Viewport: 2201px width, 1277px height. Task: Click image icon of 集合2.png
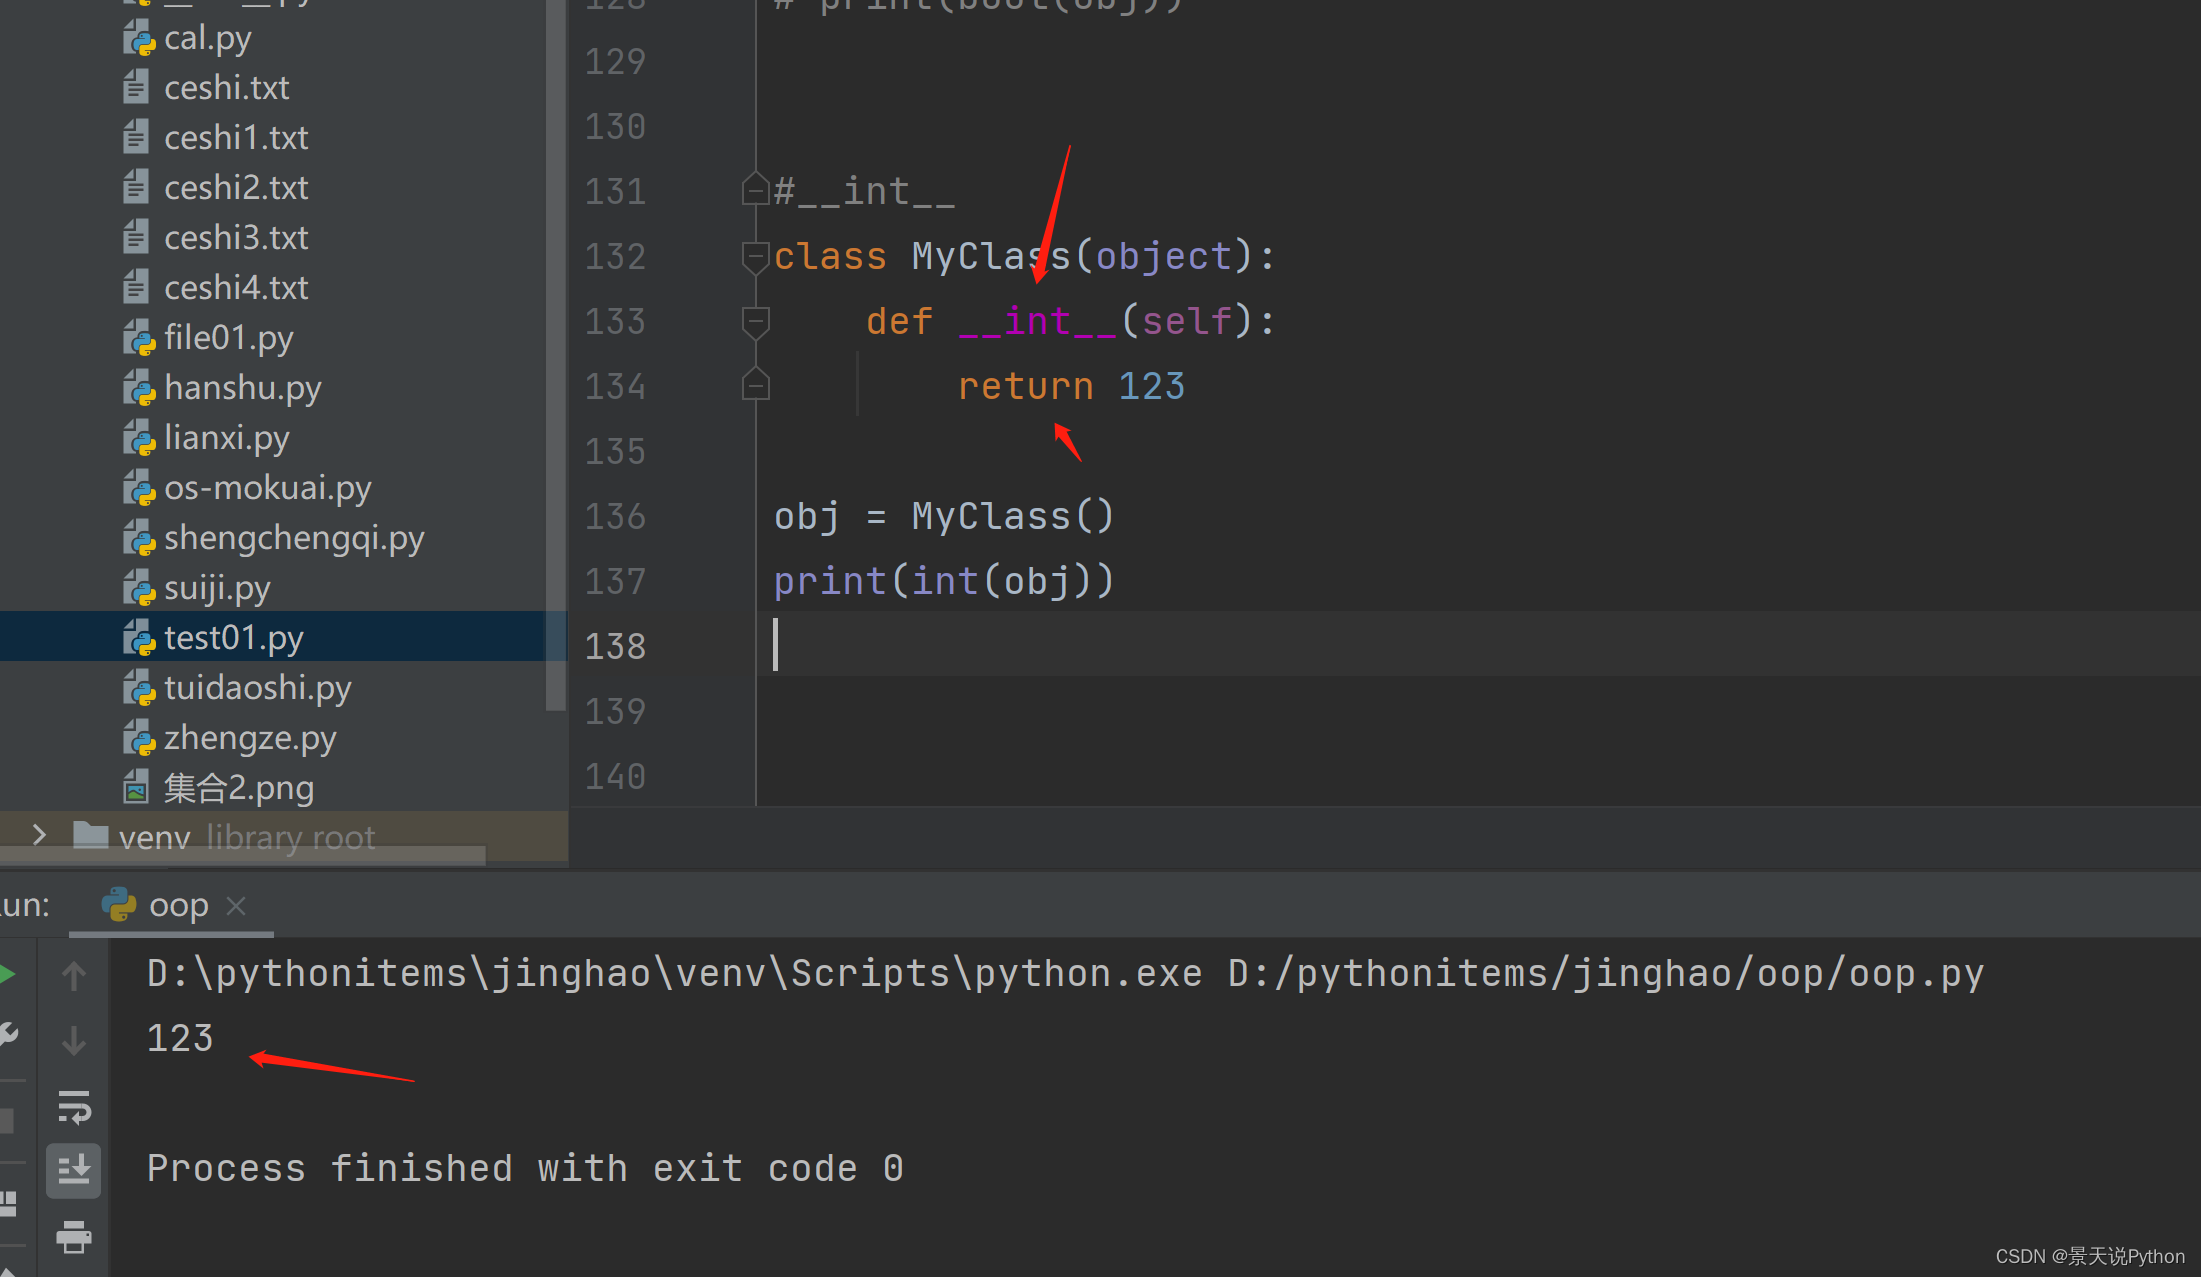pyautogui.click(x=136, y=788)
